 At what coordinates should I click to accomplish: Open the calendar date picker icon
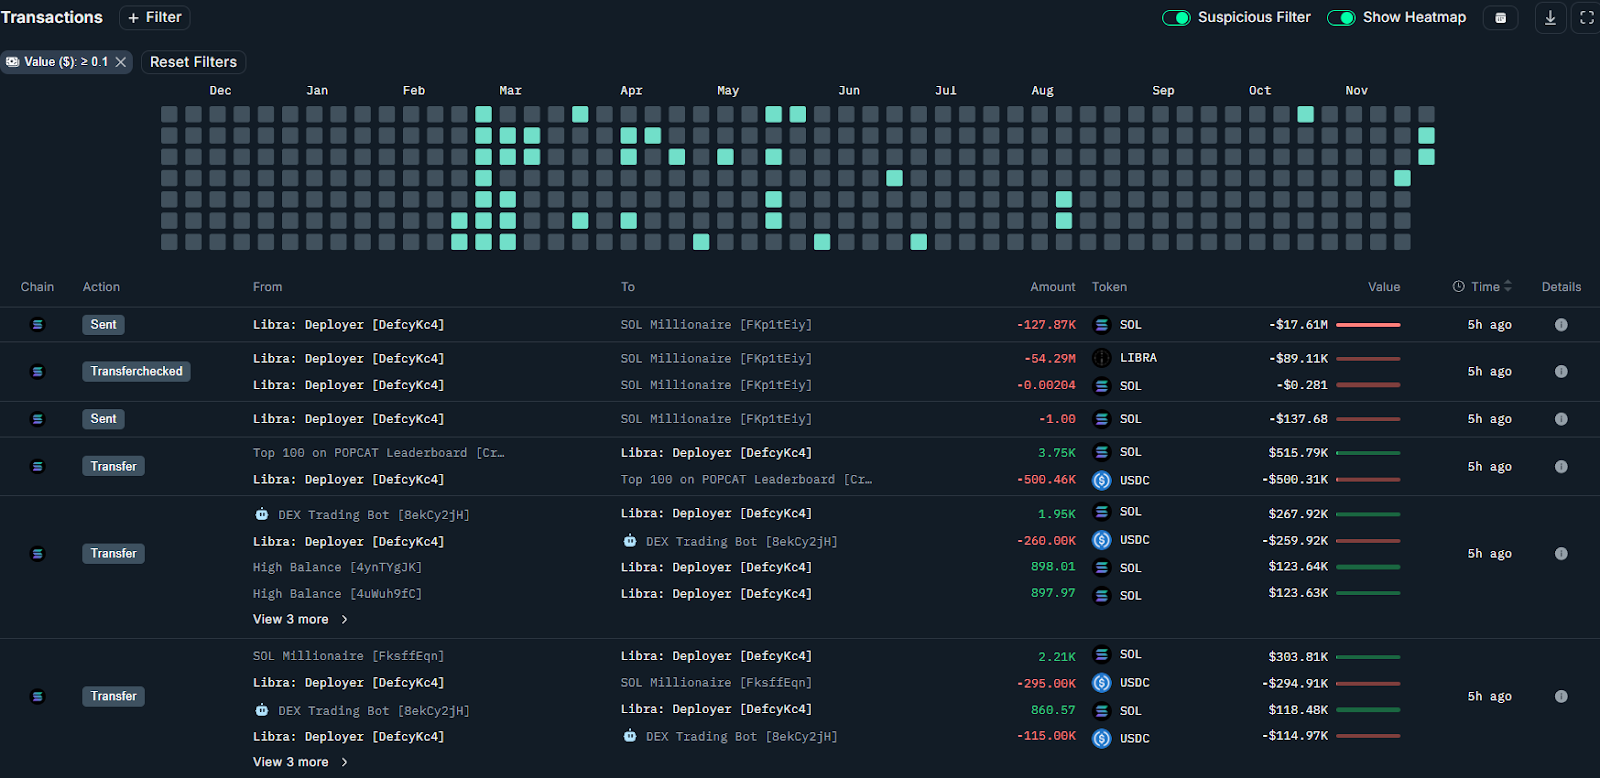1500,18
